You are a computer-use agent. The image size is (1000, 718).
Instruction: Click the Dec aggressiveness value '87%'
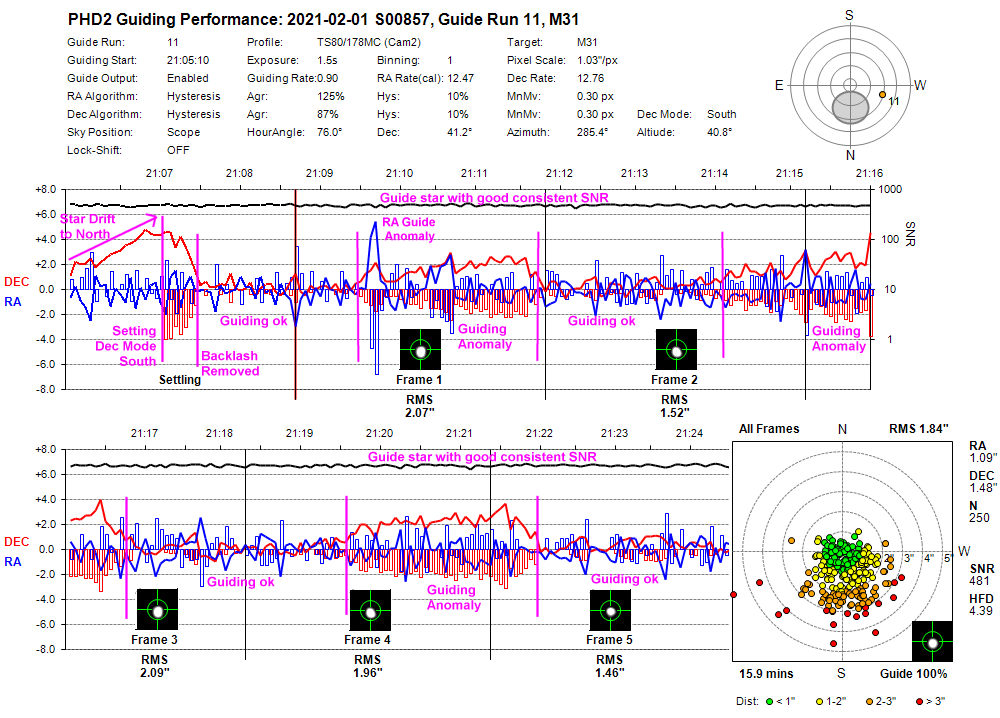(328, 114)
